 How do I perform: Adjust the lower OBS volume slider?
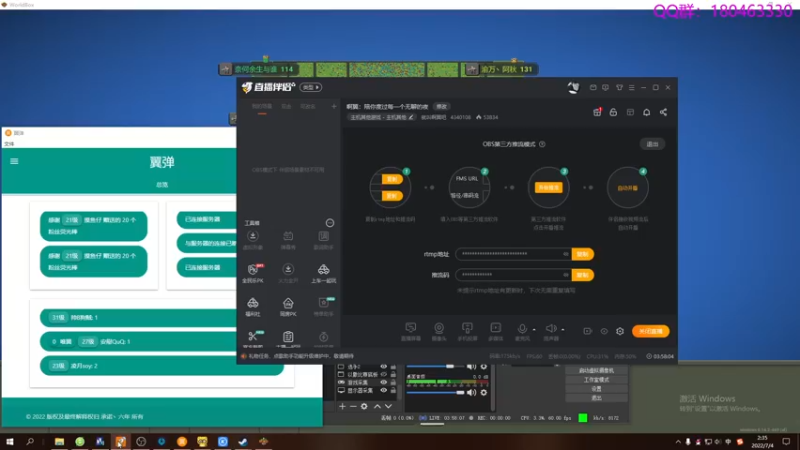(436, 393)
